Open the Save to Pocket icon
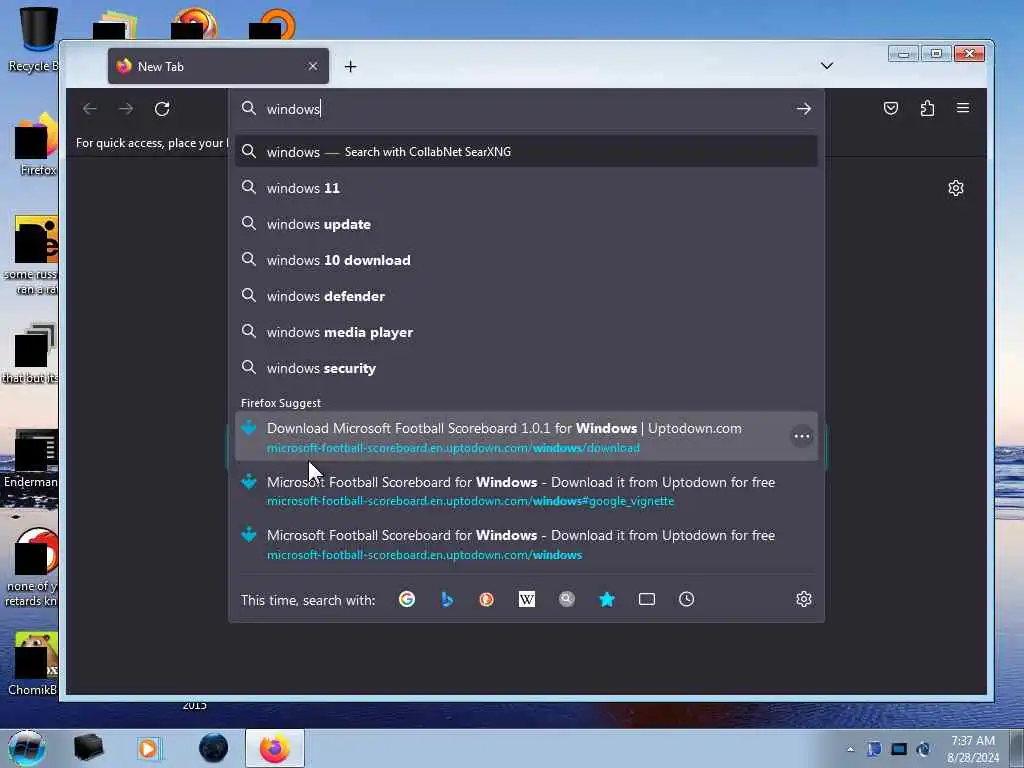The image size is (1024, 768). pyautogui.click(x=891, y=108)
